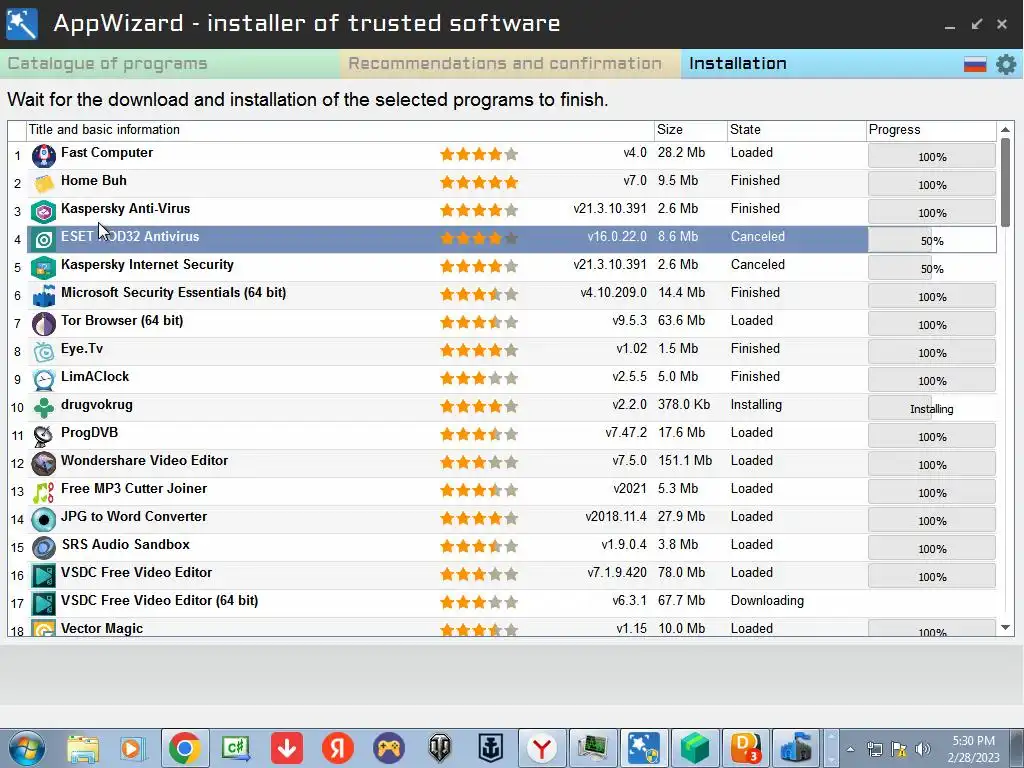This screenshot has height=768, width=1024.
Task: Click the Kaspersky Anti-Virus icon
Action: click(x=44, y=212)
